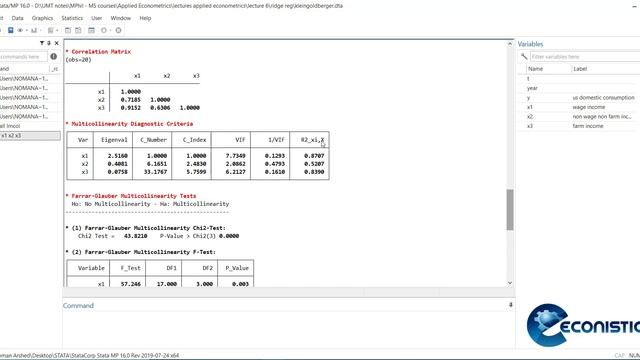Click the C_Number value 33.1767

click(155, 172)
